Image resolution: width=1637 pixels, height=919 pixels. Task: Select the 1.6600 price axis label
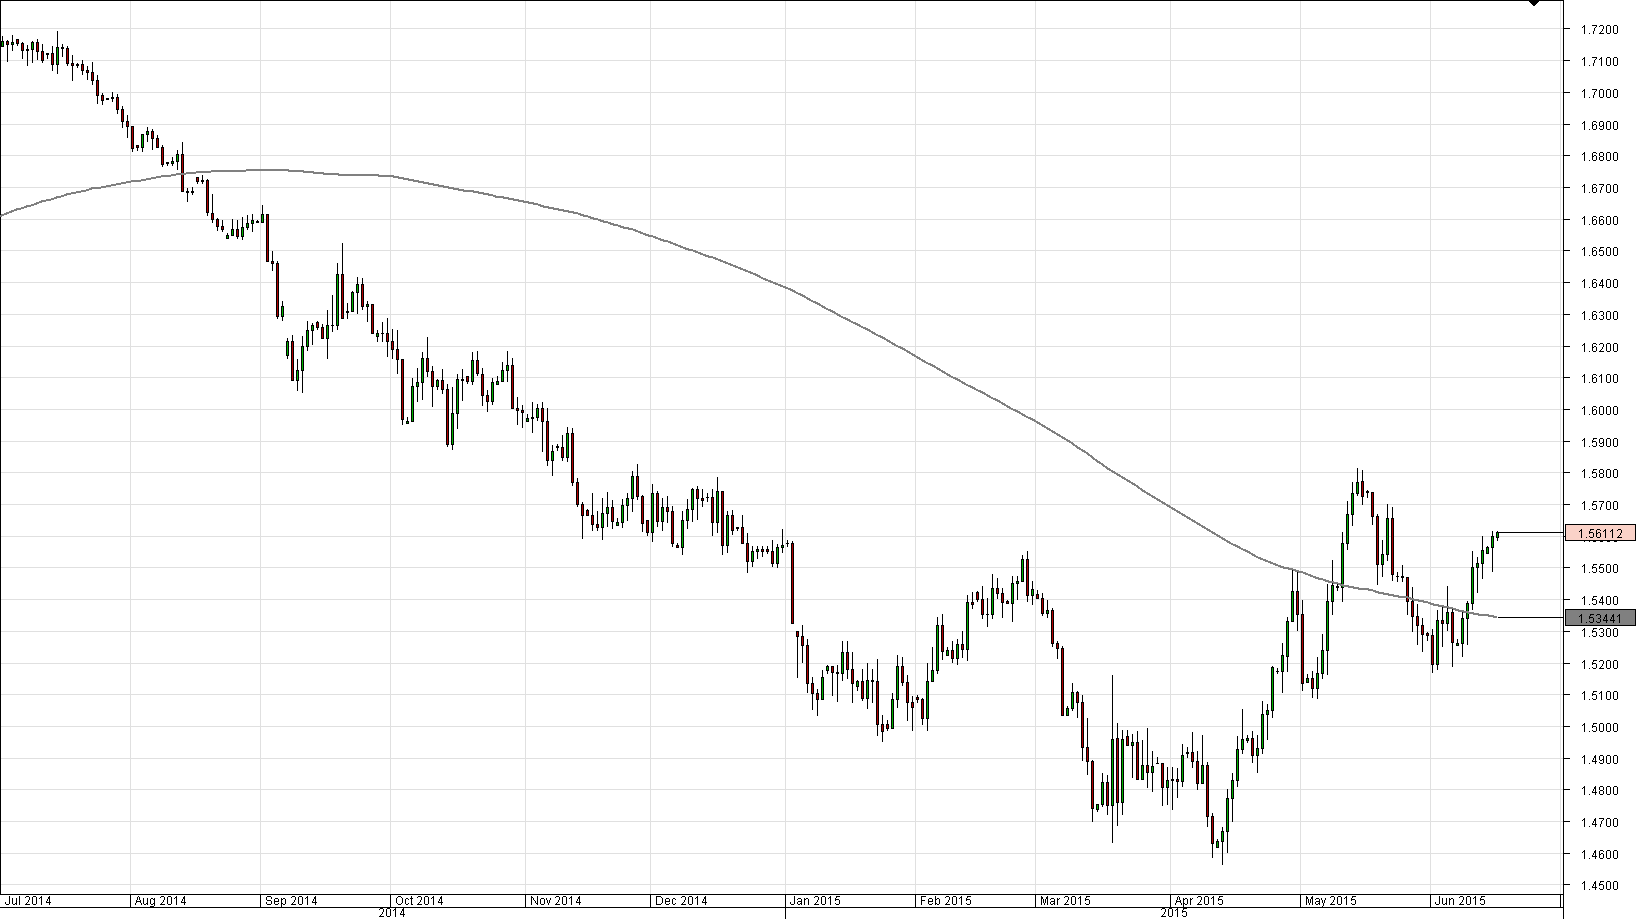click(x=1599, y=221)
